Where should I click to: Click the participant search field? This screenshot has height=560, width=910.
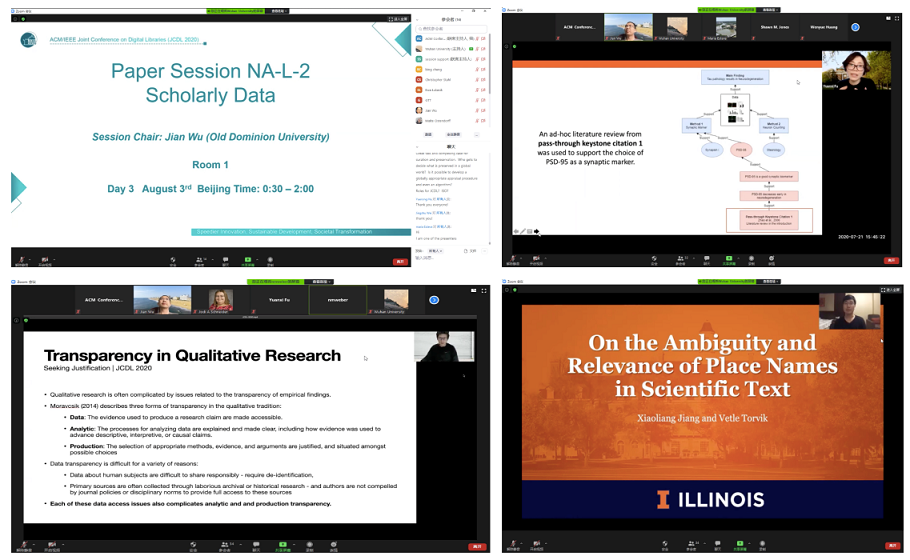[x=452, y=29]
